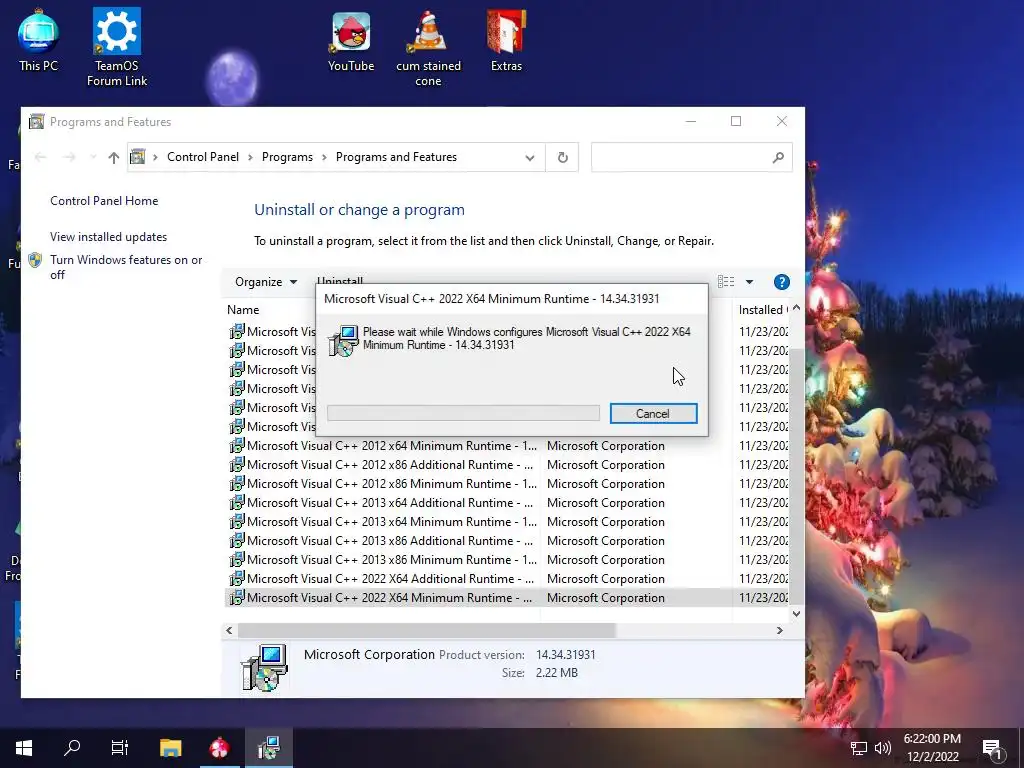Open the notification center icon

(992, 748)
